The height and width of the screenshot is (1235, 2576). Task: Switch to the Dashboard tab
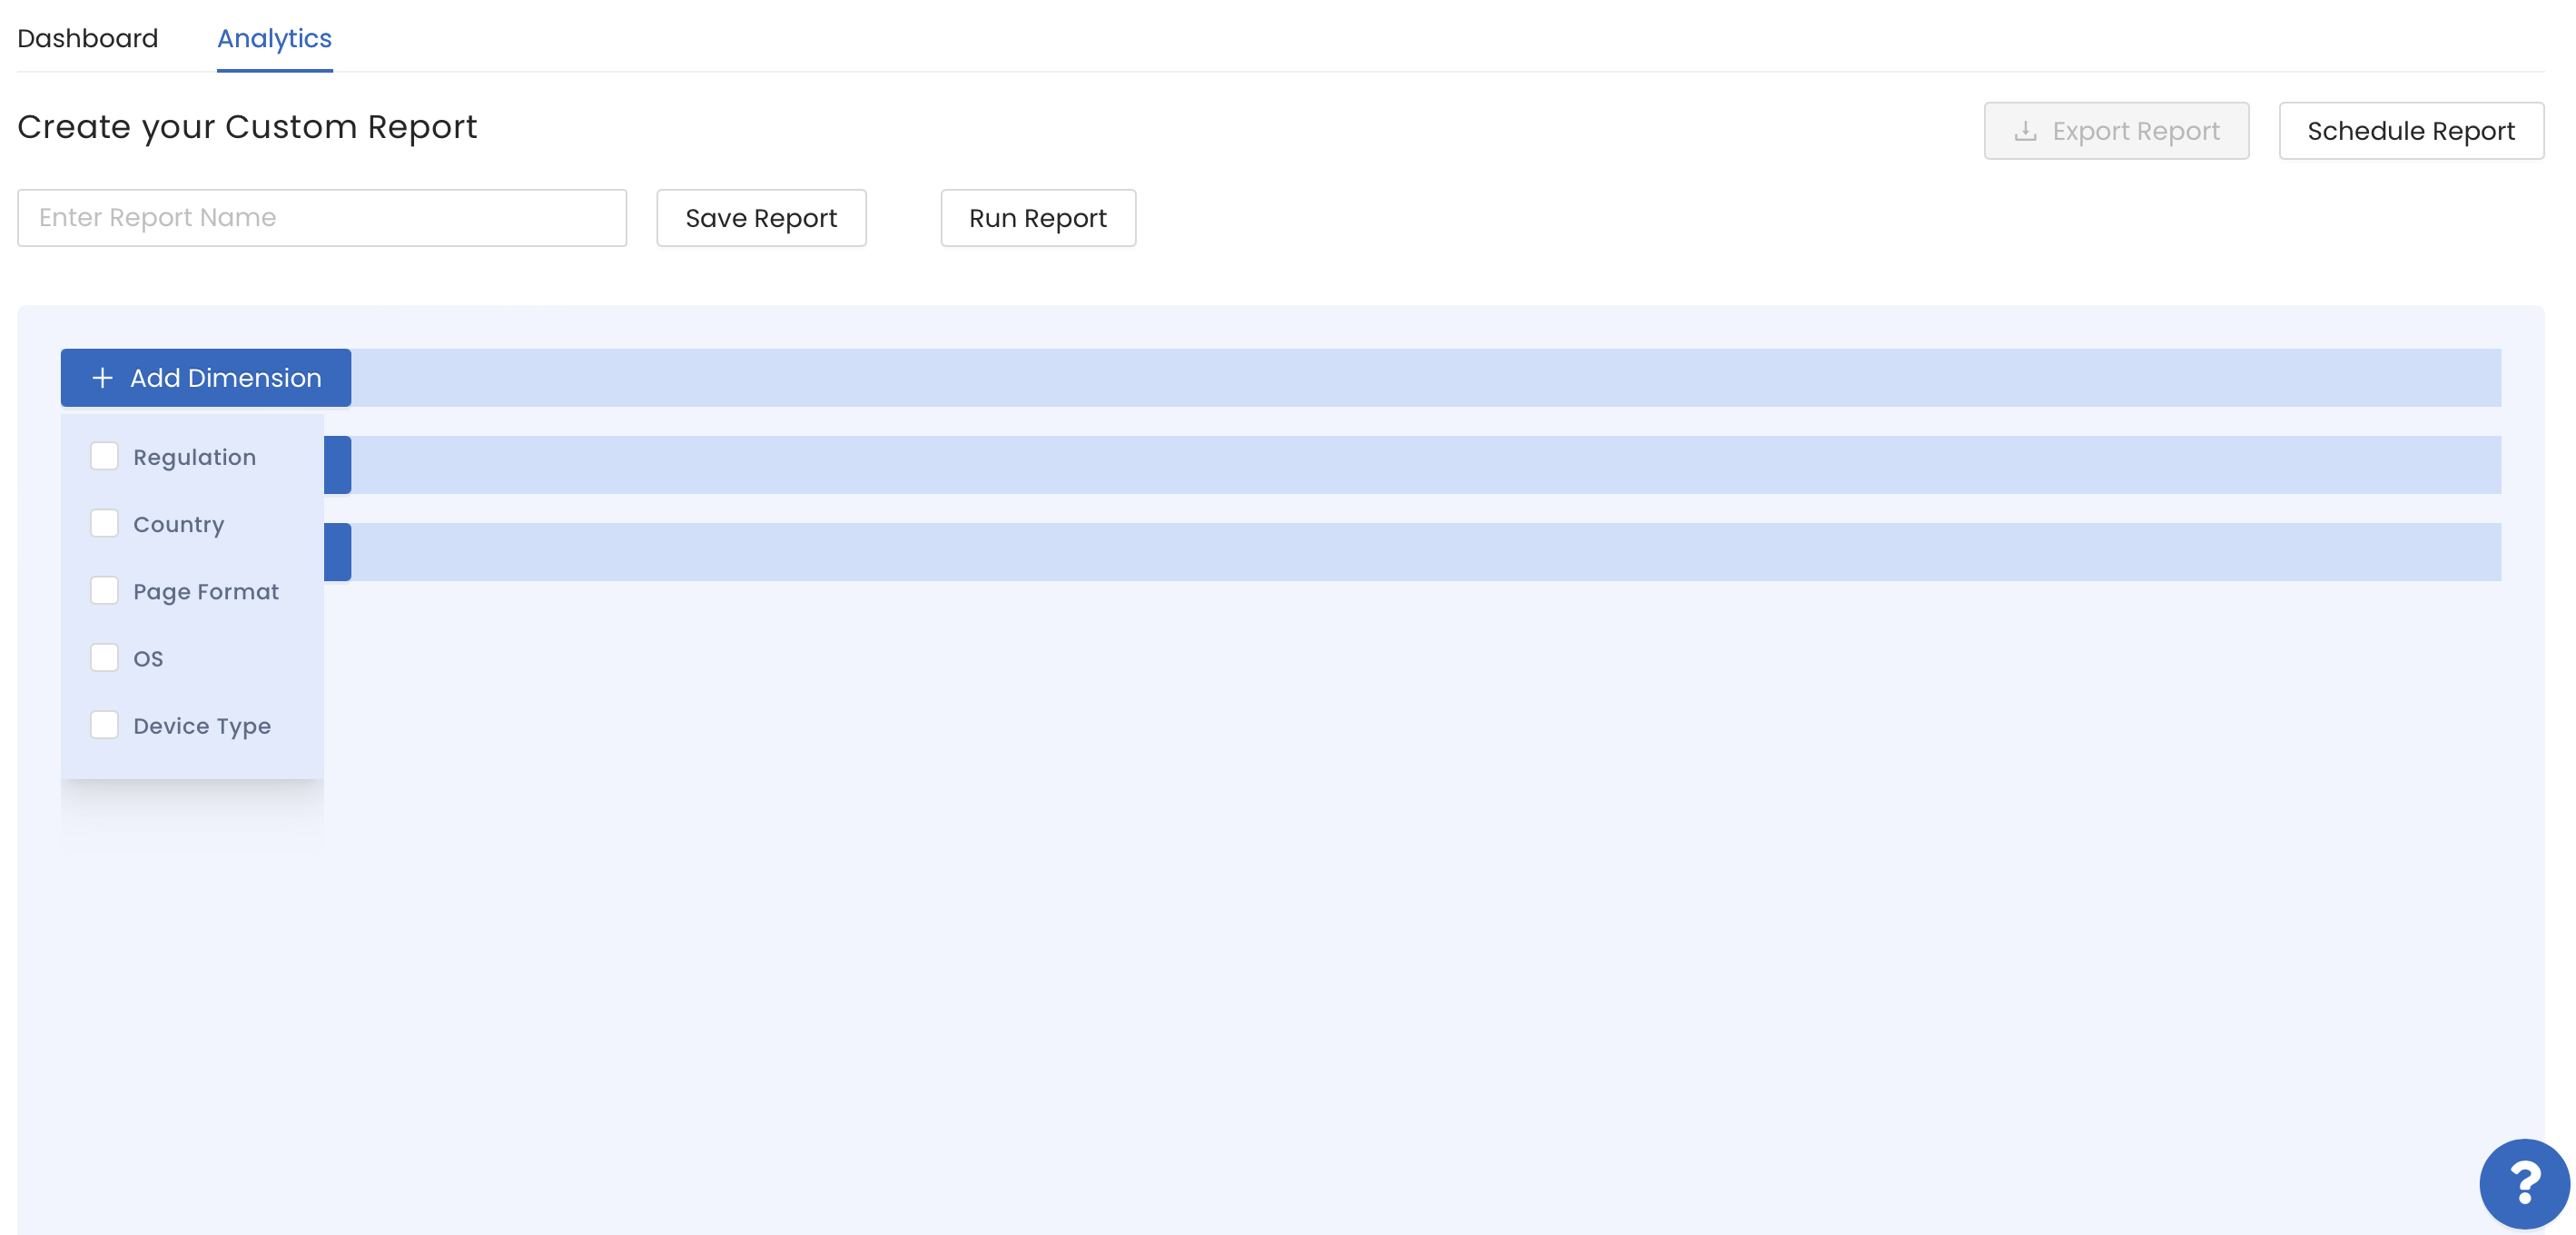click(88, 38)
